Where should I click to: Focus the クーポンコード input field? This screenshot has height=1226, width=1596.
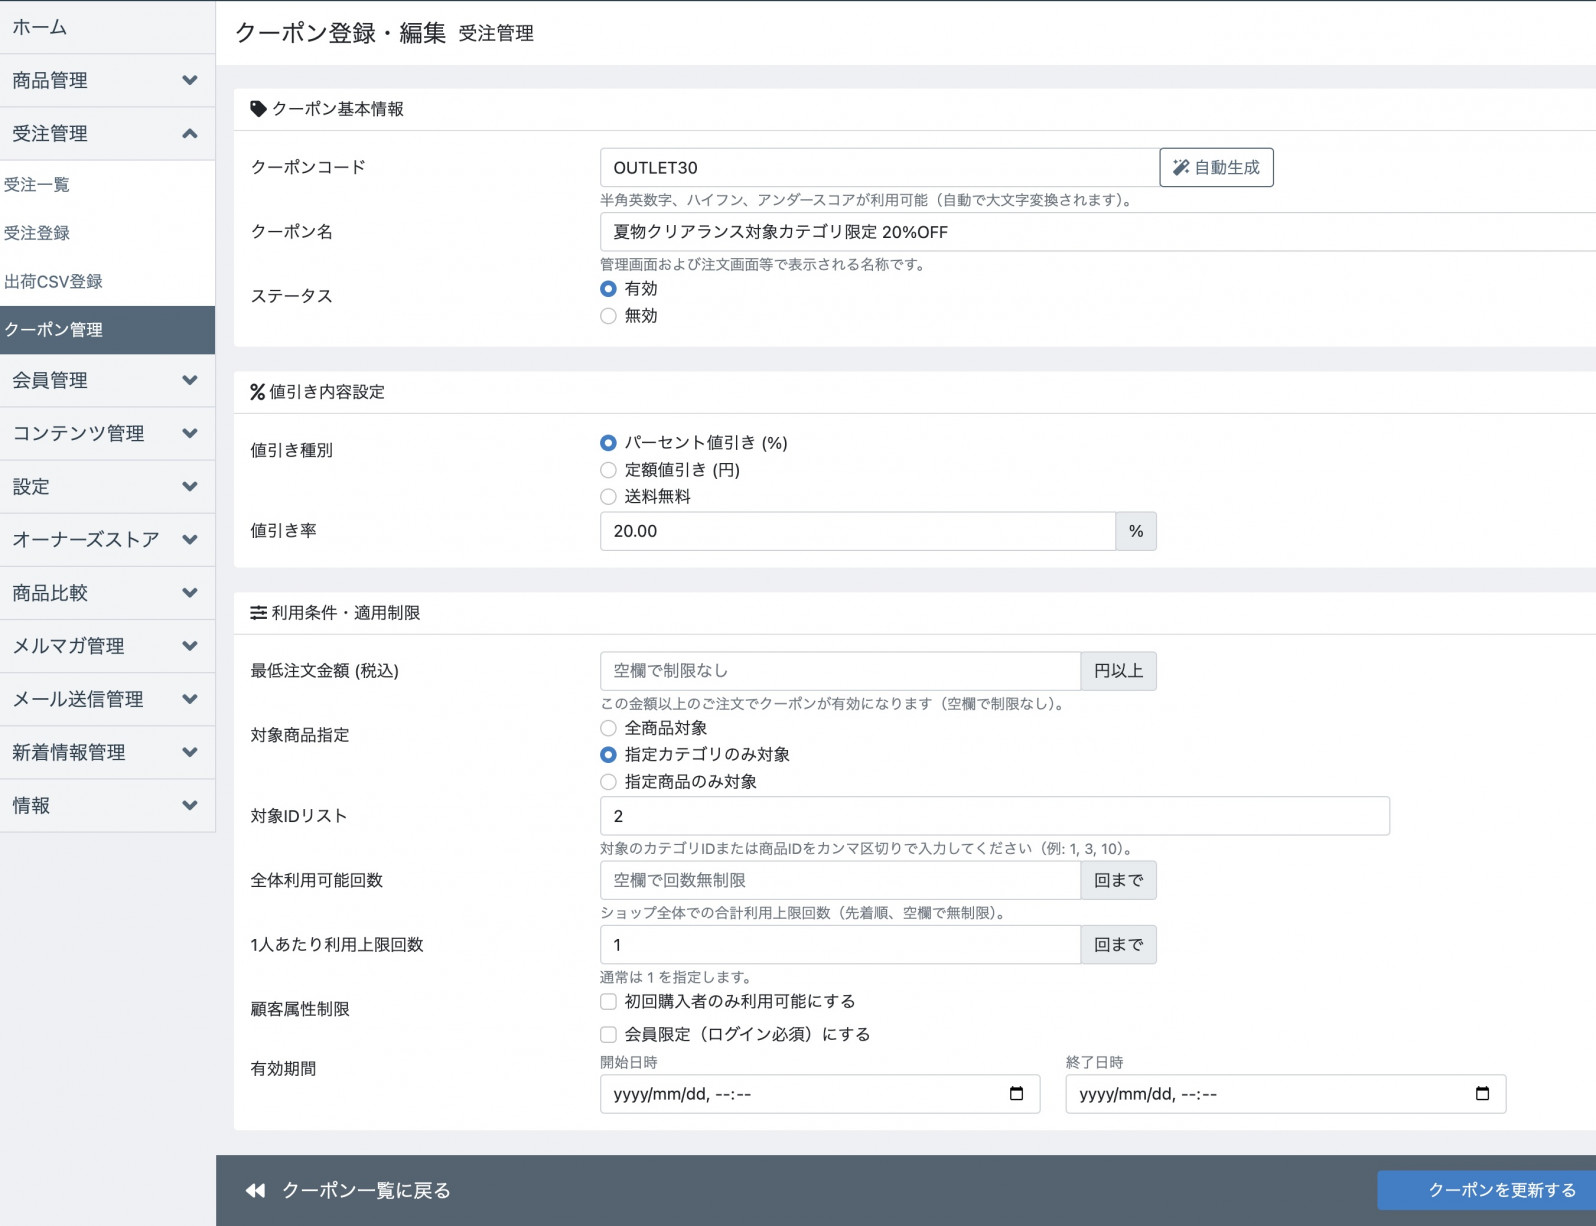(880, 167)
